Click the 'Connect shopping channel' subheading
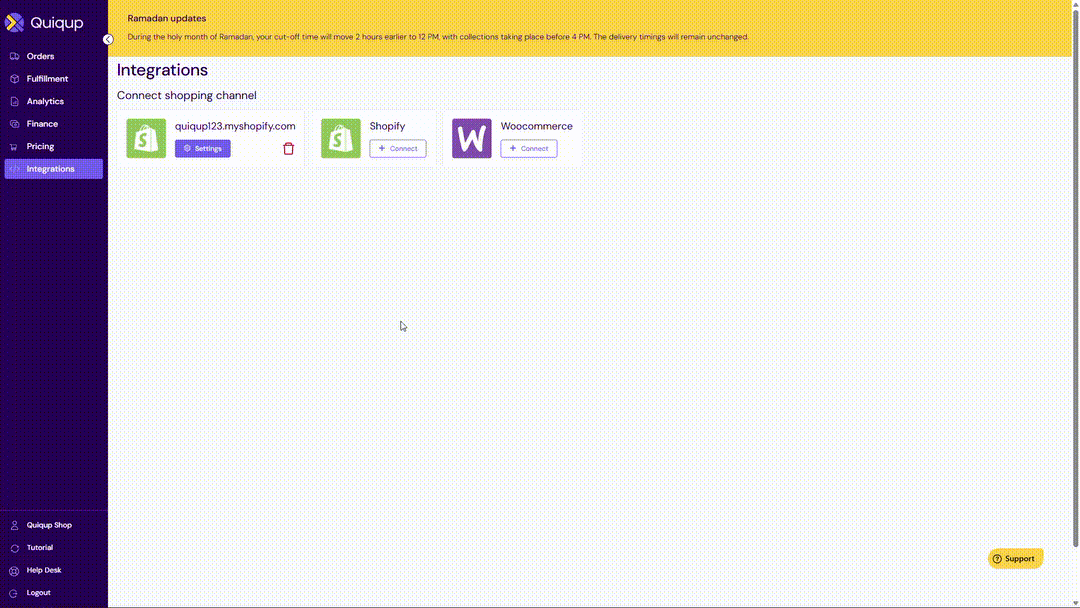The image size is (1080, 608). click(187, 96)
